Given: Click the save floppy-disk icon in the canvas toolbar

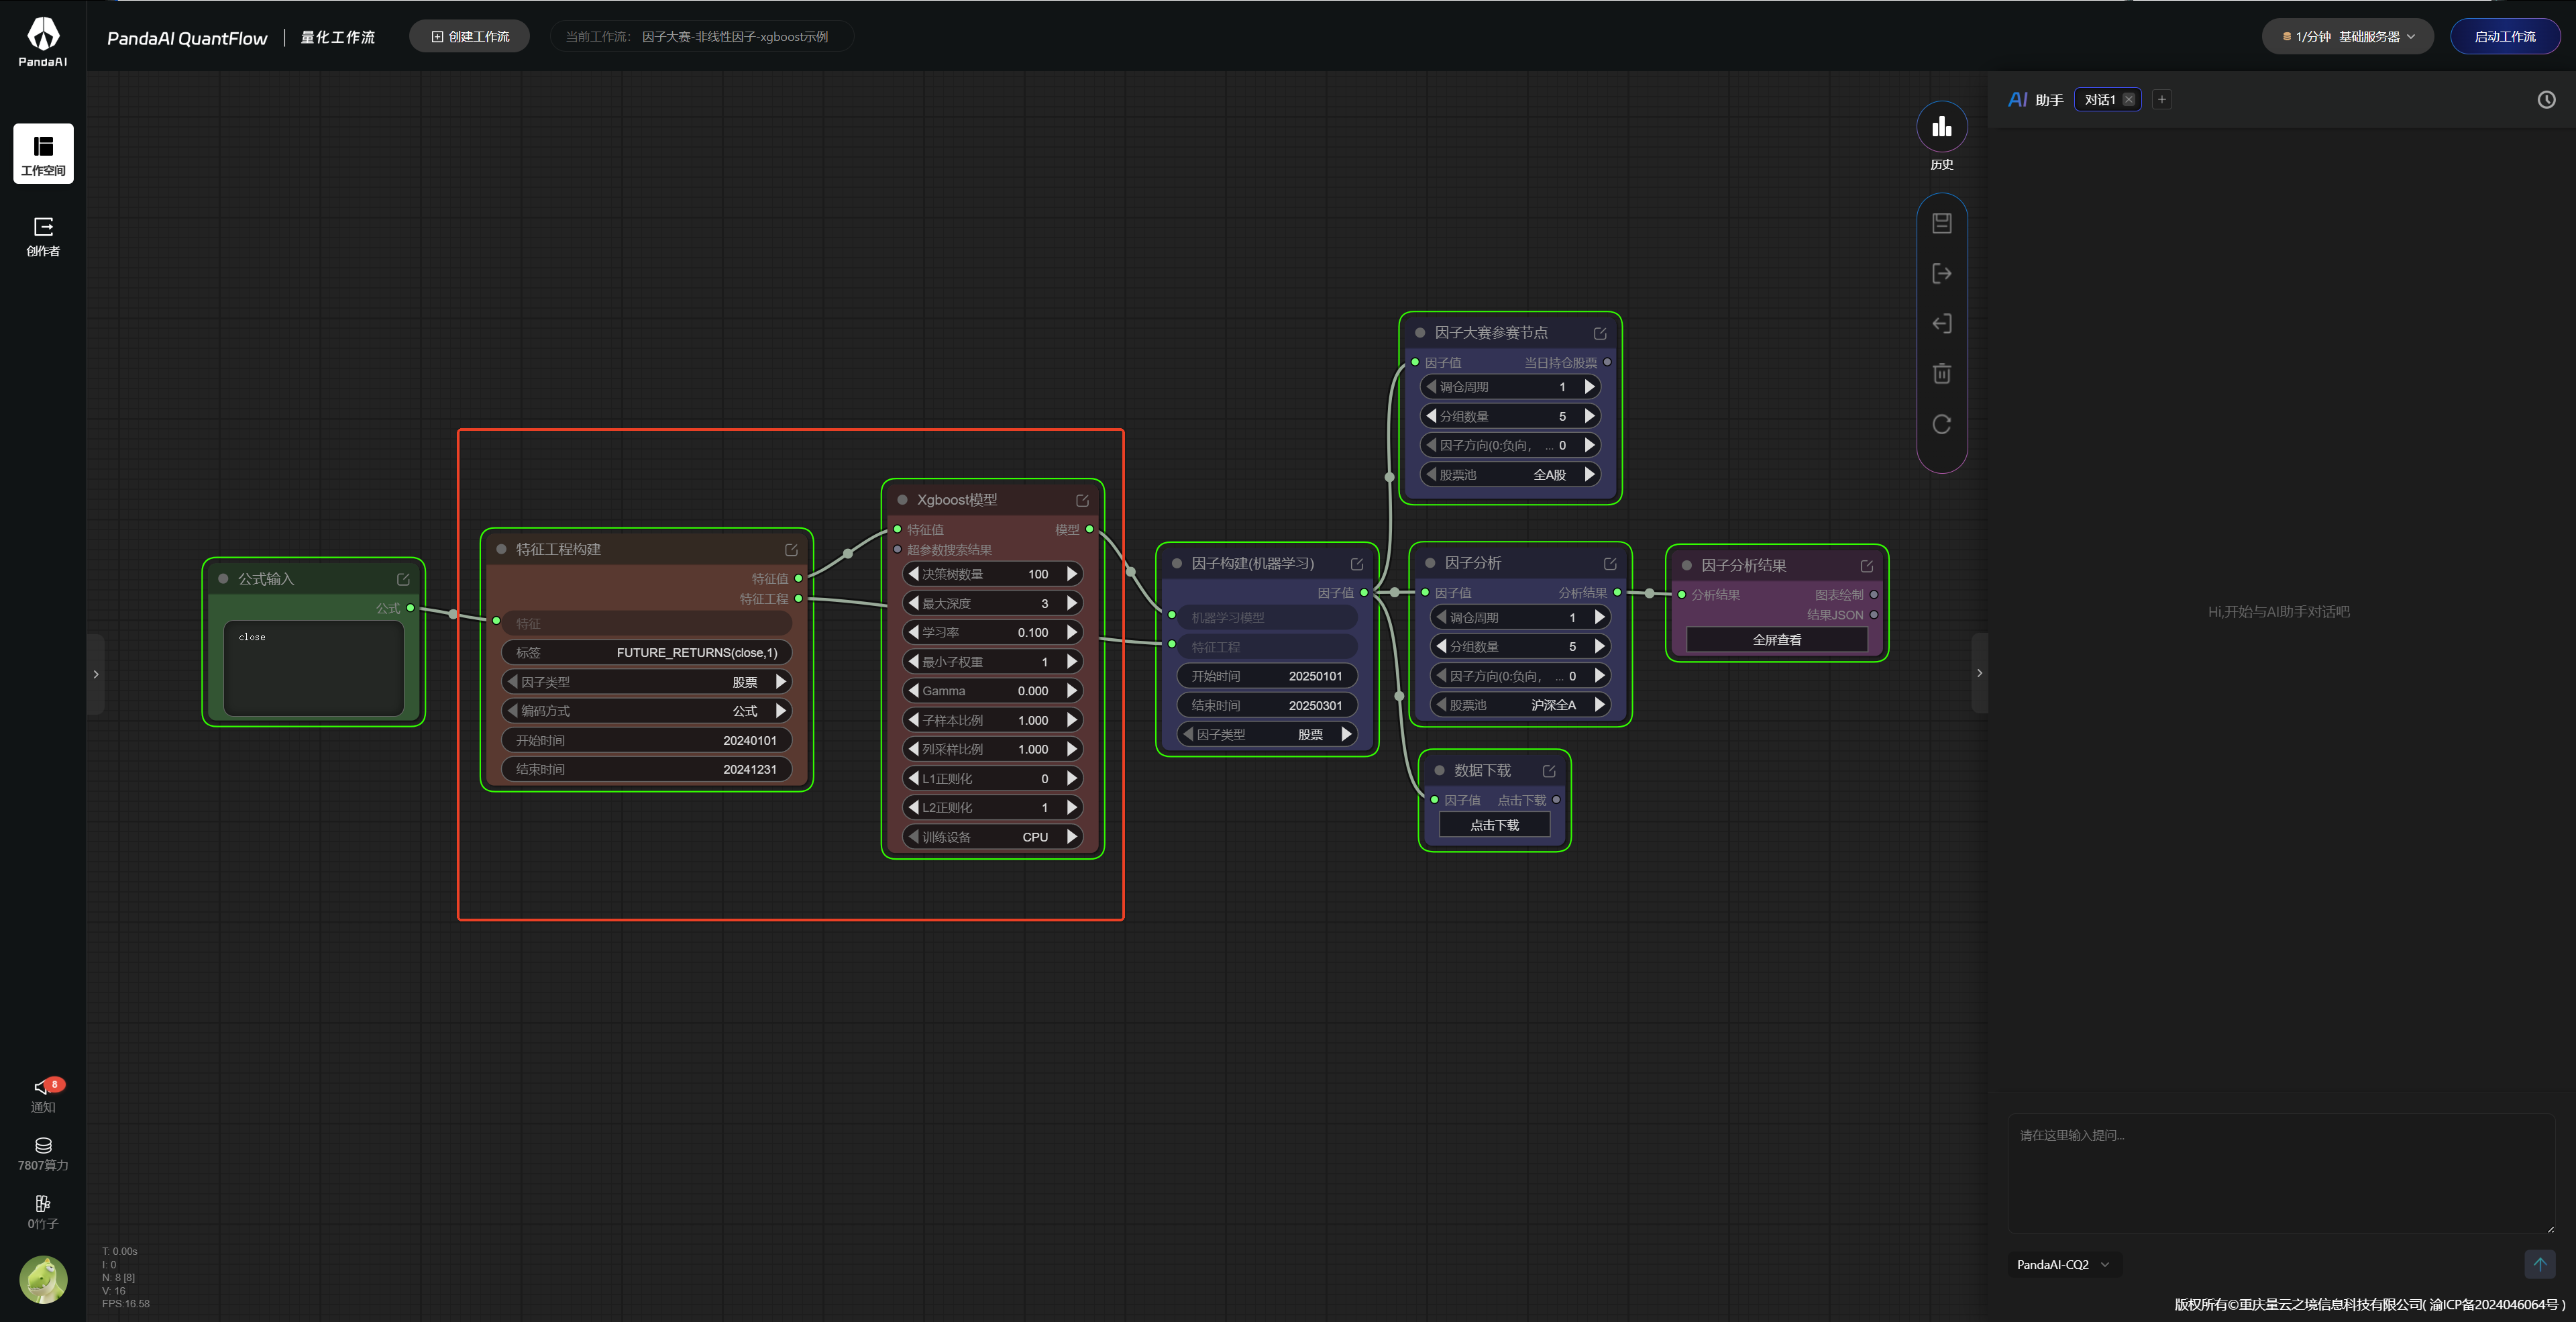Looking at the screenshot, I should 1941,223.
